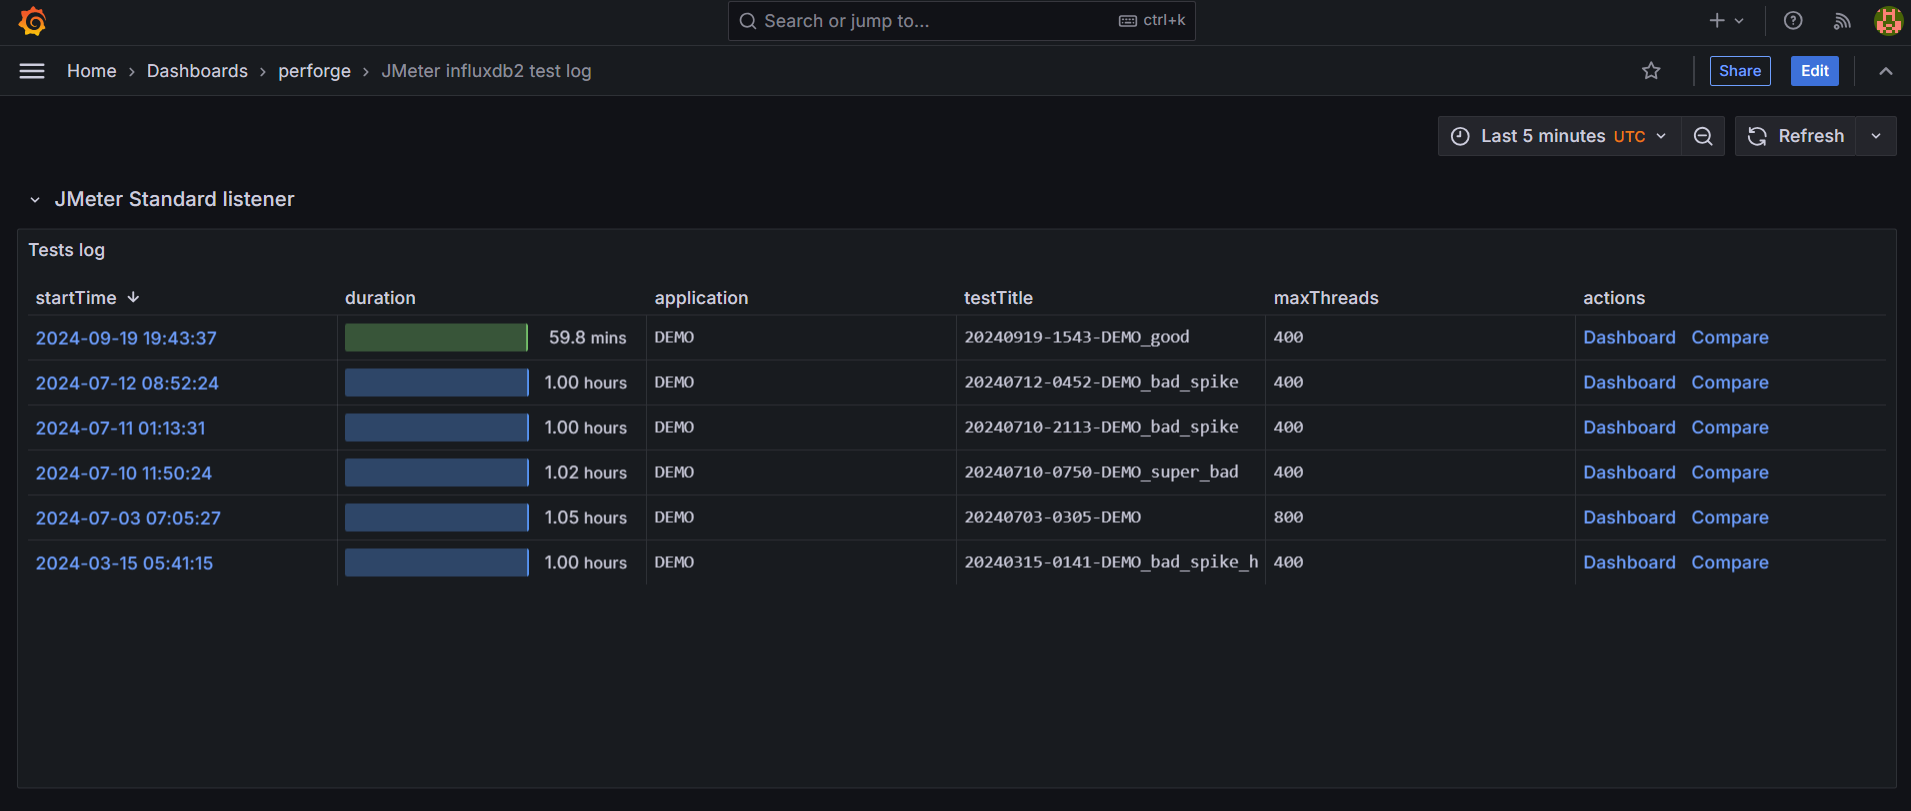This screenshot has height=811, width=1911.
Task: Open the hamburger navigation menu
Action: click(32, 71)
